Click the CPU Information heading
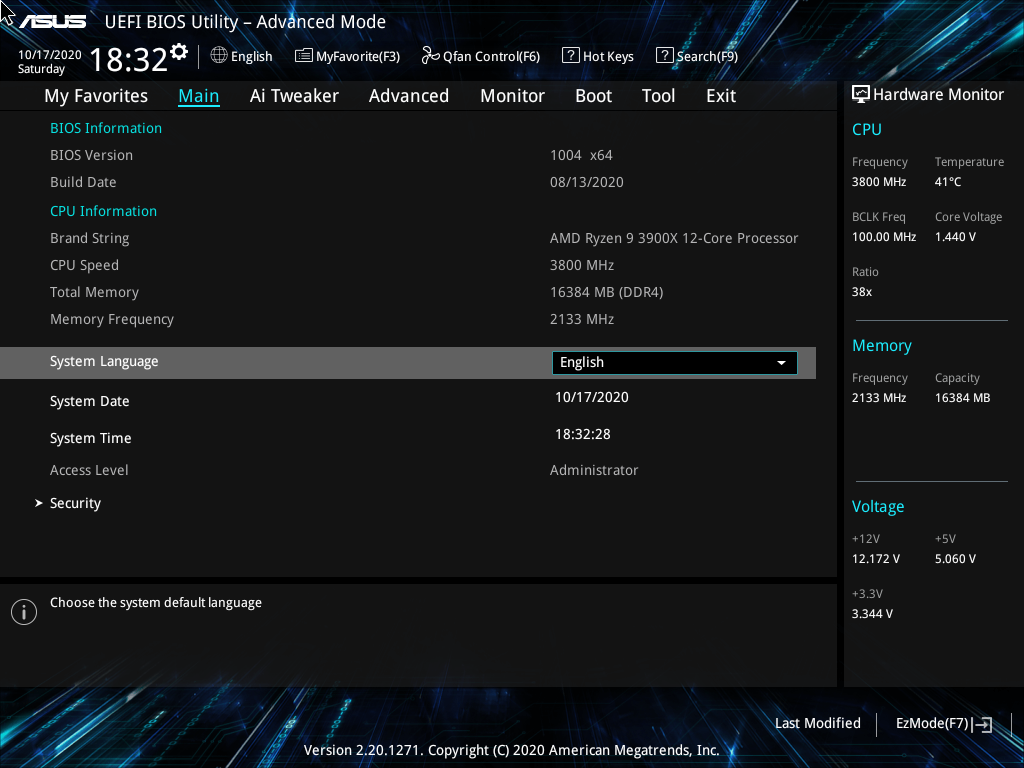Image resolution: width=1024 pixels, height=768 pixels. 103,211
